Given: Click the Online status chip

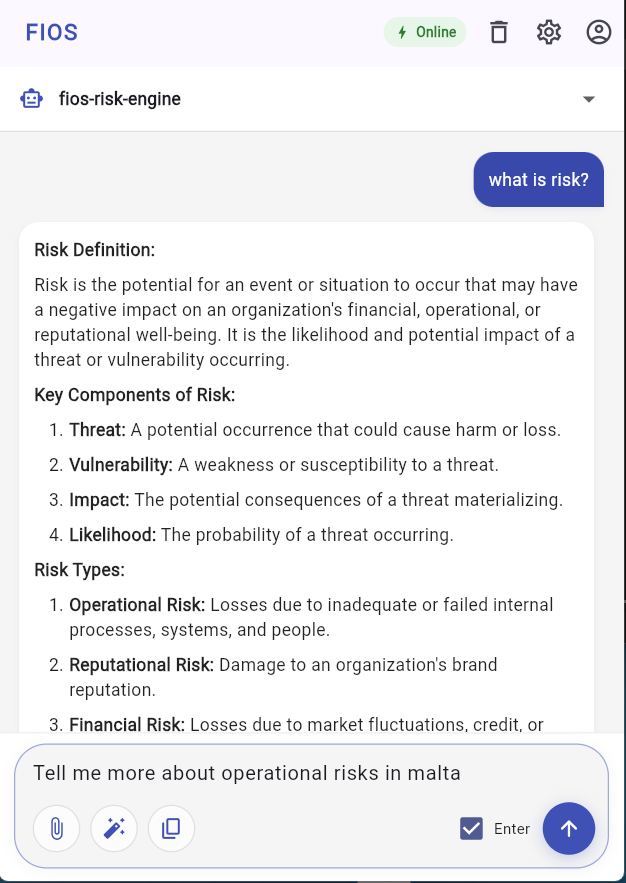Looking at the screenshot, I should tap(426, 32).
